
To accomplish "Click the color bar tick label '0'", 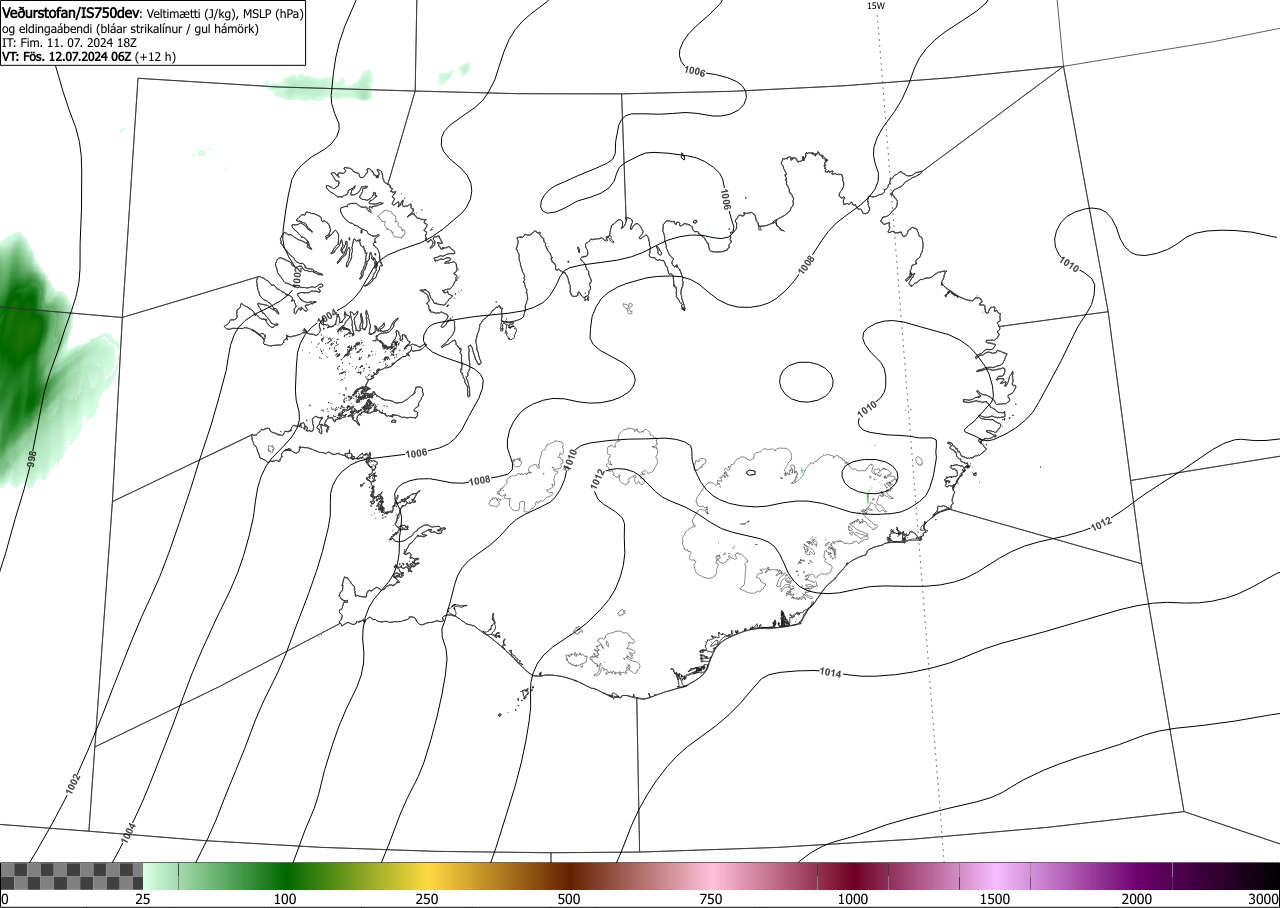I will 5,899.
